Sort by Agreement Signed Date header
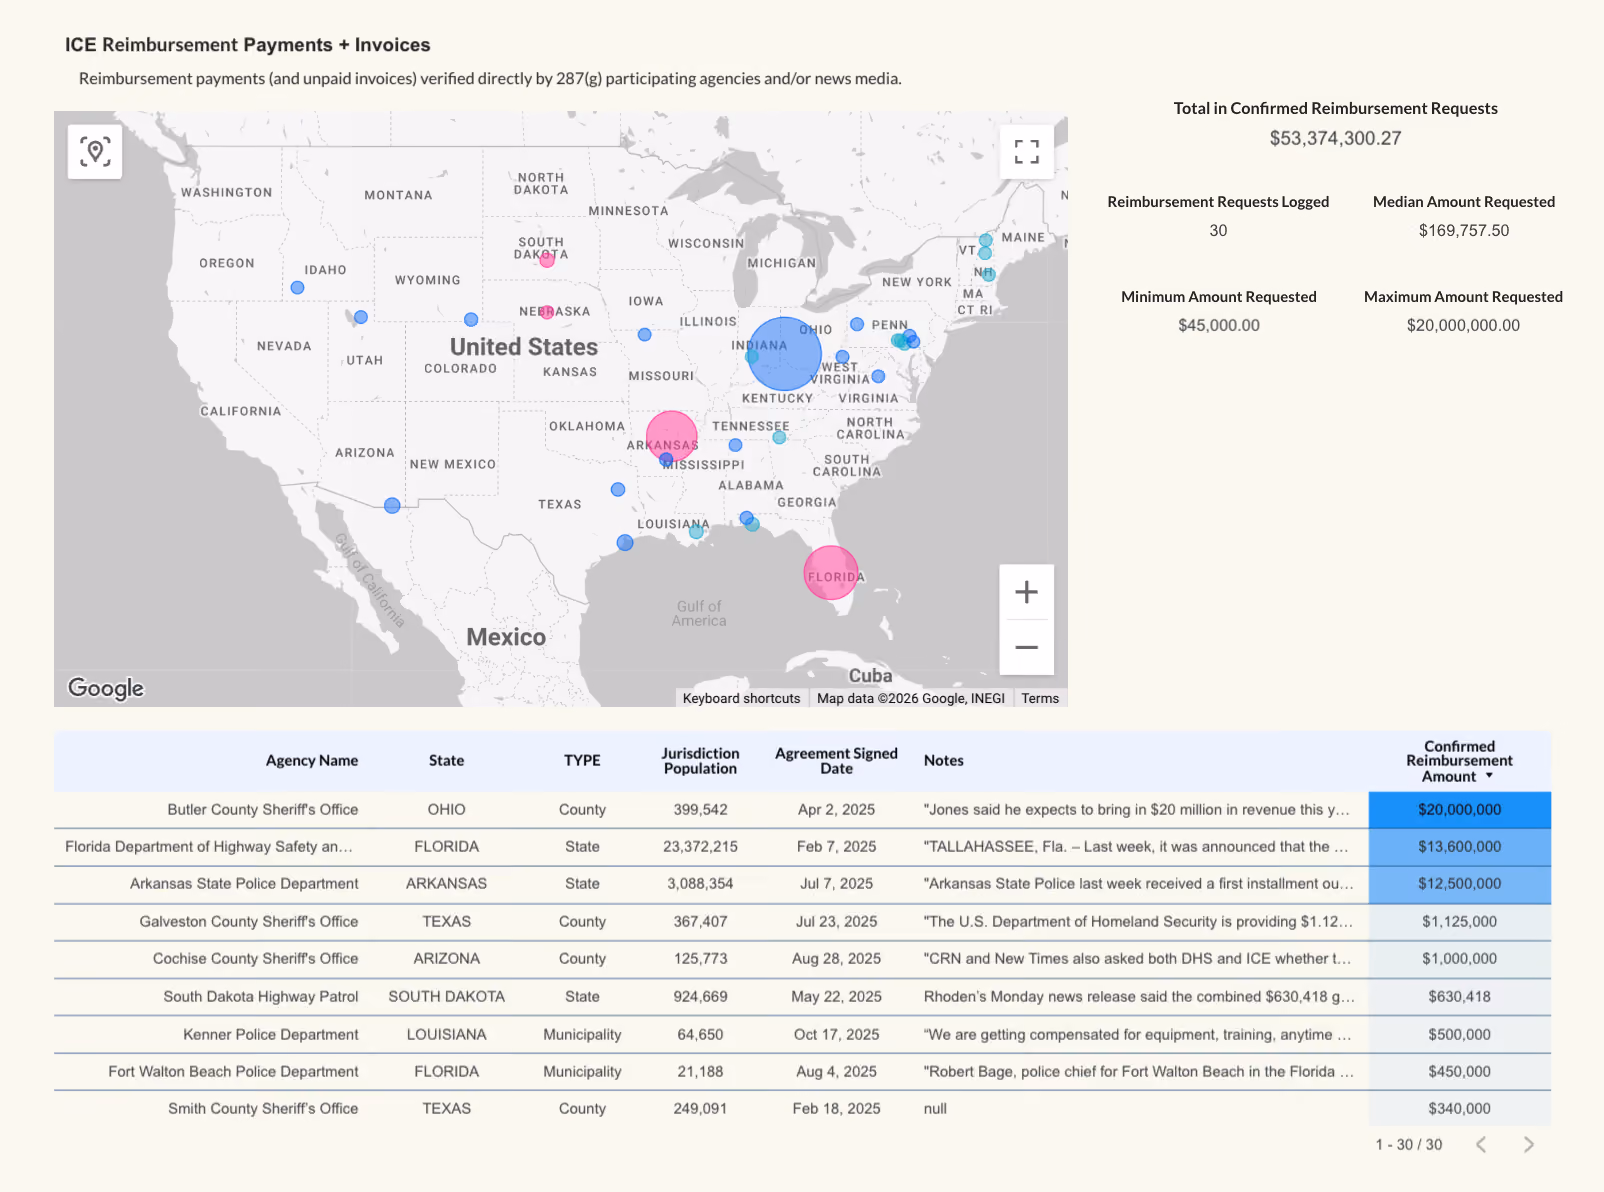This screenshot has height=1192, width=1604. click(x=836, y=761)
